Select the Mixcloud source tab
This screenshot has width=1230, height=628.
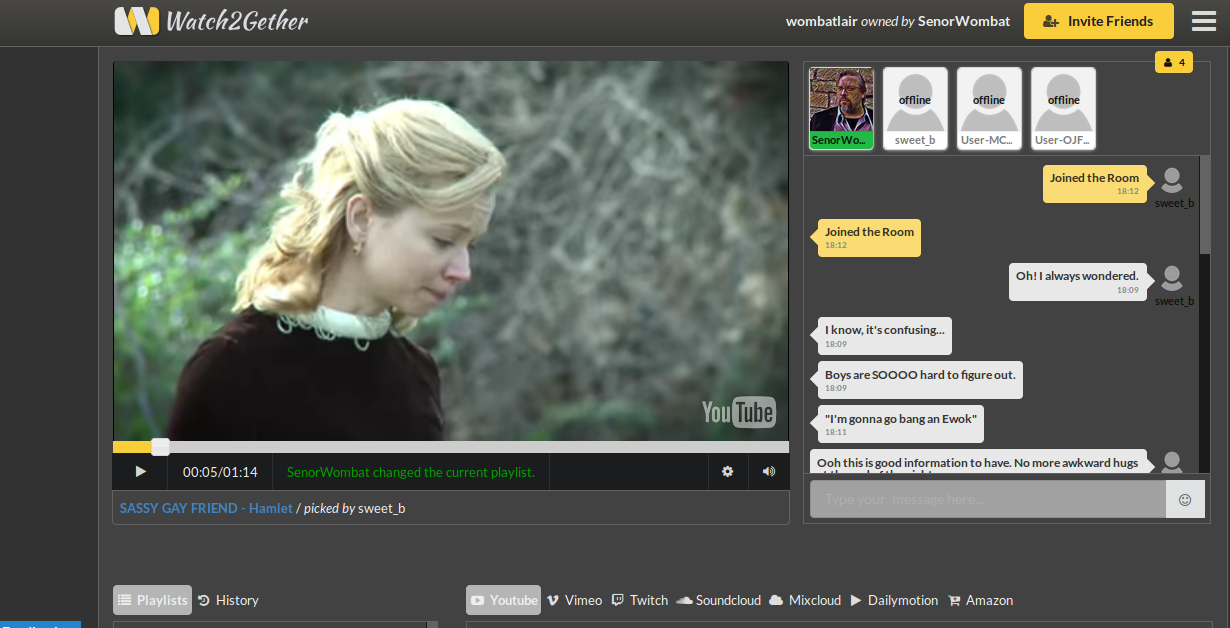(805, 600)
